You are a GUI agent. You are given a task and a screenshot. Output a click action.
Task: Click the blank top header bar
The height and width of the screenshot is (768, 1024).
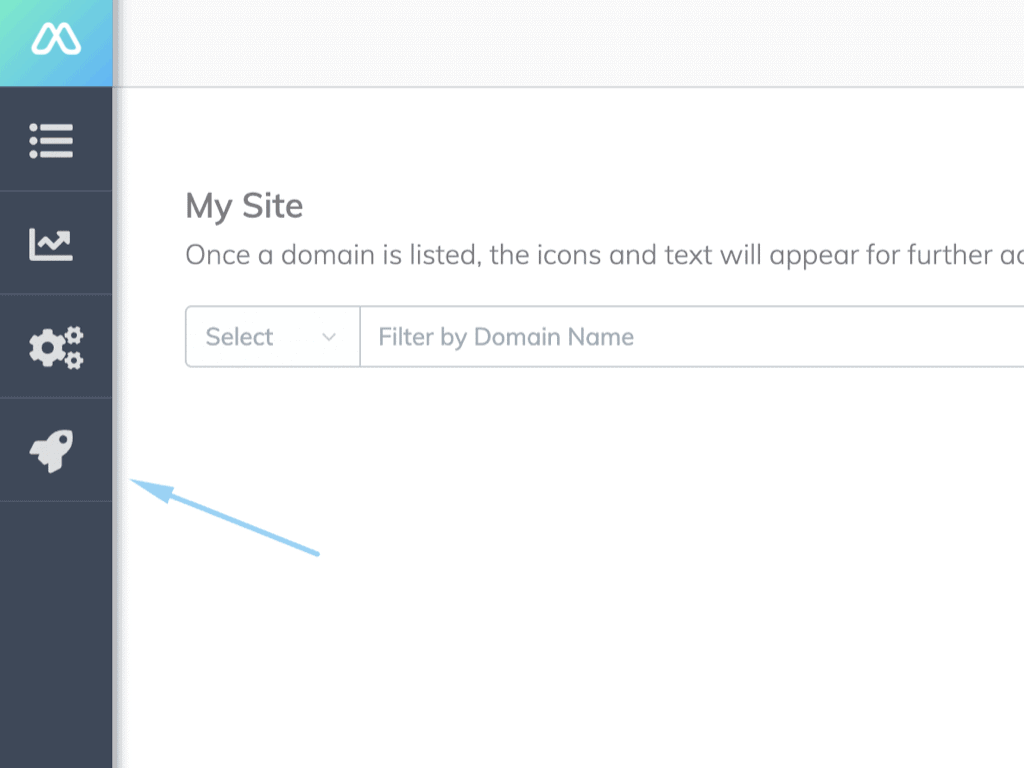click(568, 43)
